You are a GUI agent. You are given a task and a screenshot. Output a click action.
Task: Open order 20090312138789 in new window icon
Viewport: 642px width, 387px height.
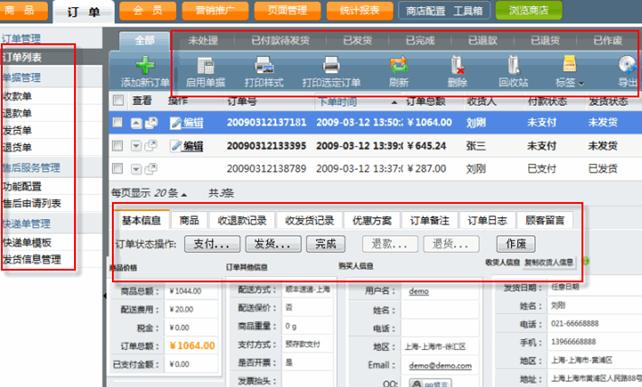tap(151, 168)
